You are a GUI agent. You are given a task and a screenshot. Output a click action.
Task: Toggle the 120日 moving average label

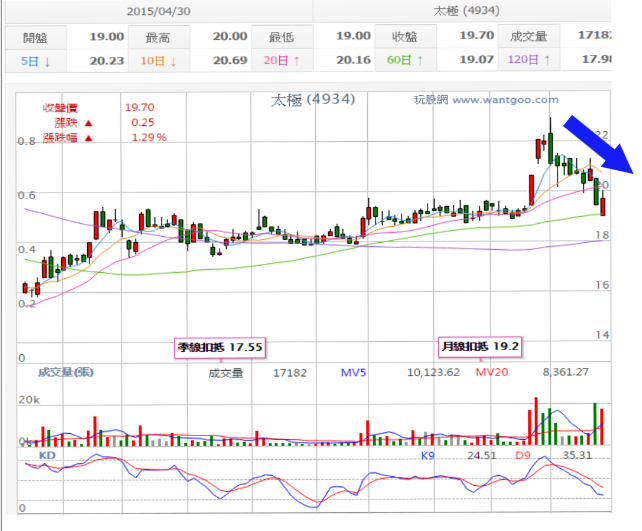pyautogui.click(x=529, y=60)
